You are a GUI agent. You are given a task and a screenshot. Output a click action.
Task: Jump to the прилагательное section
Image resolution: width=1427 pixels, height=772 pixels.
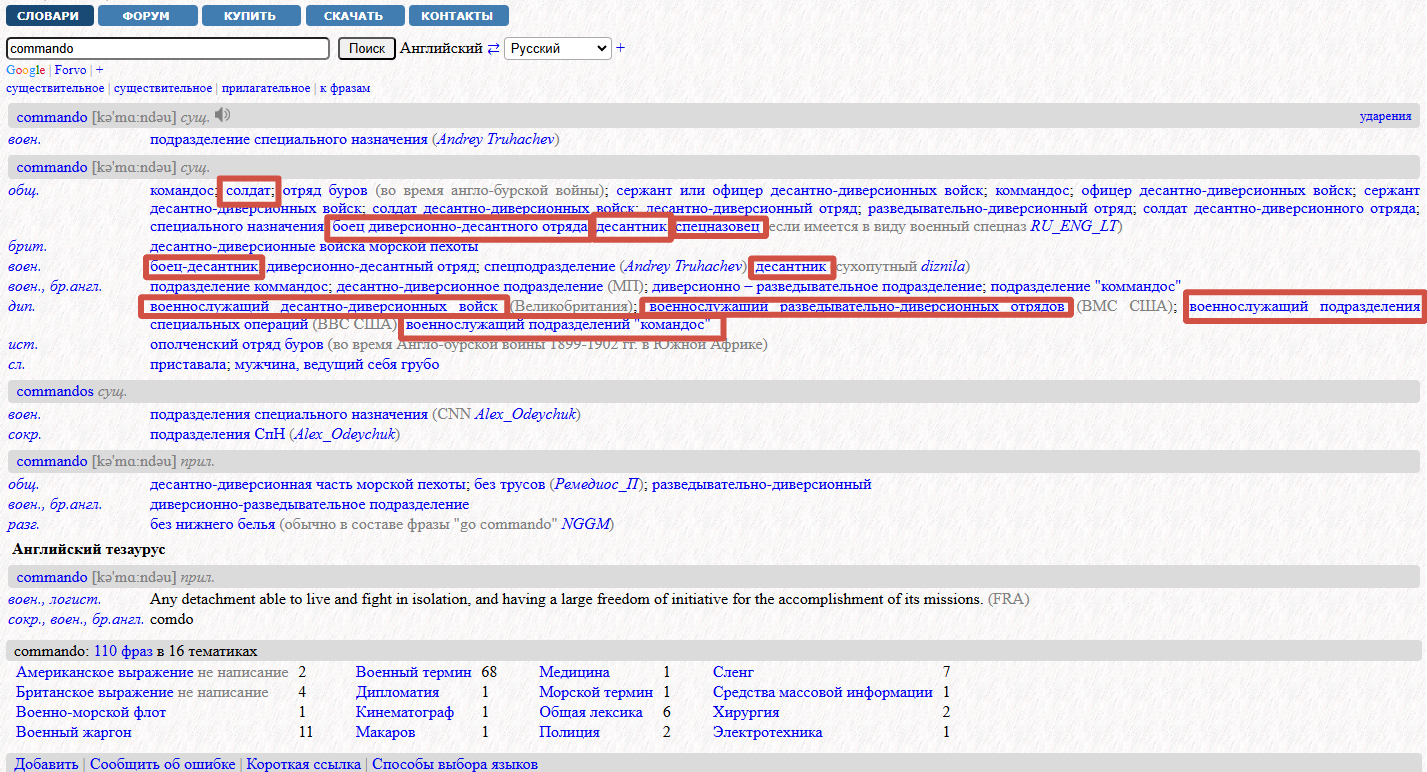266,88
